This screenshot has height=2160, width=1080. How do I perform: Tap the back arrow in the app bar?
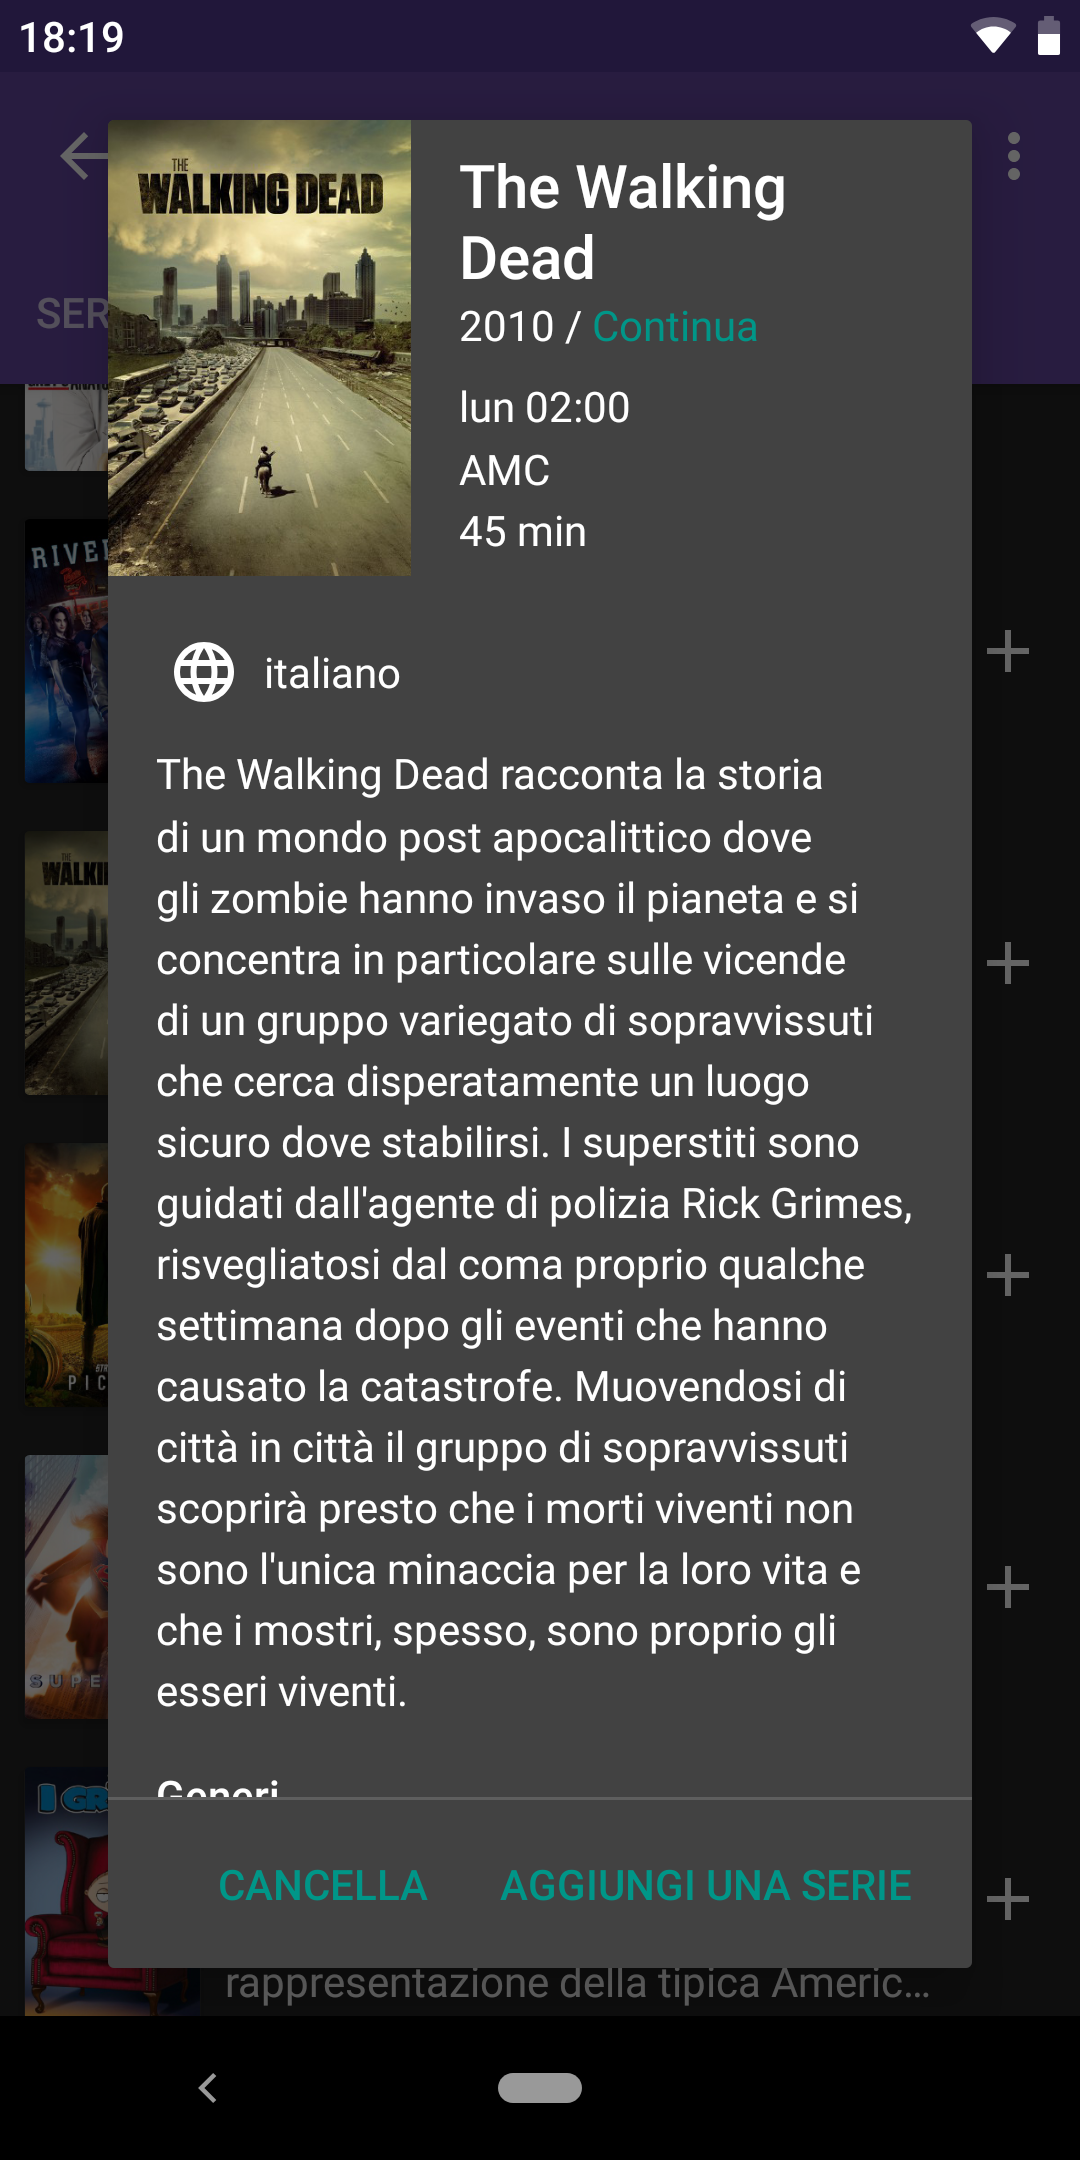click(x=84, y=157)
